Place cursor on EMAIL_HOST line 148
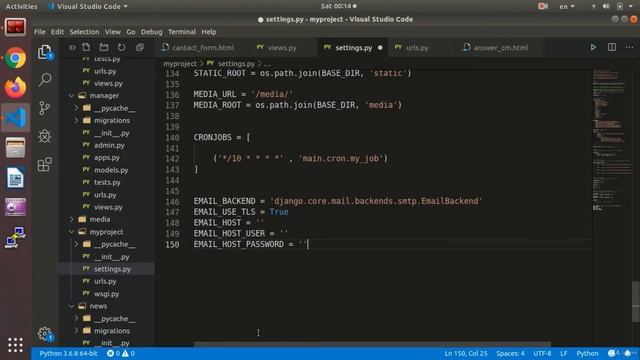The height and width of the screenshot is (360, 640). pos(229,222)
